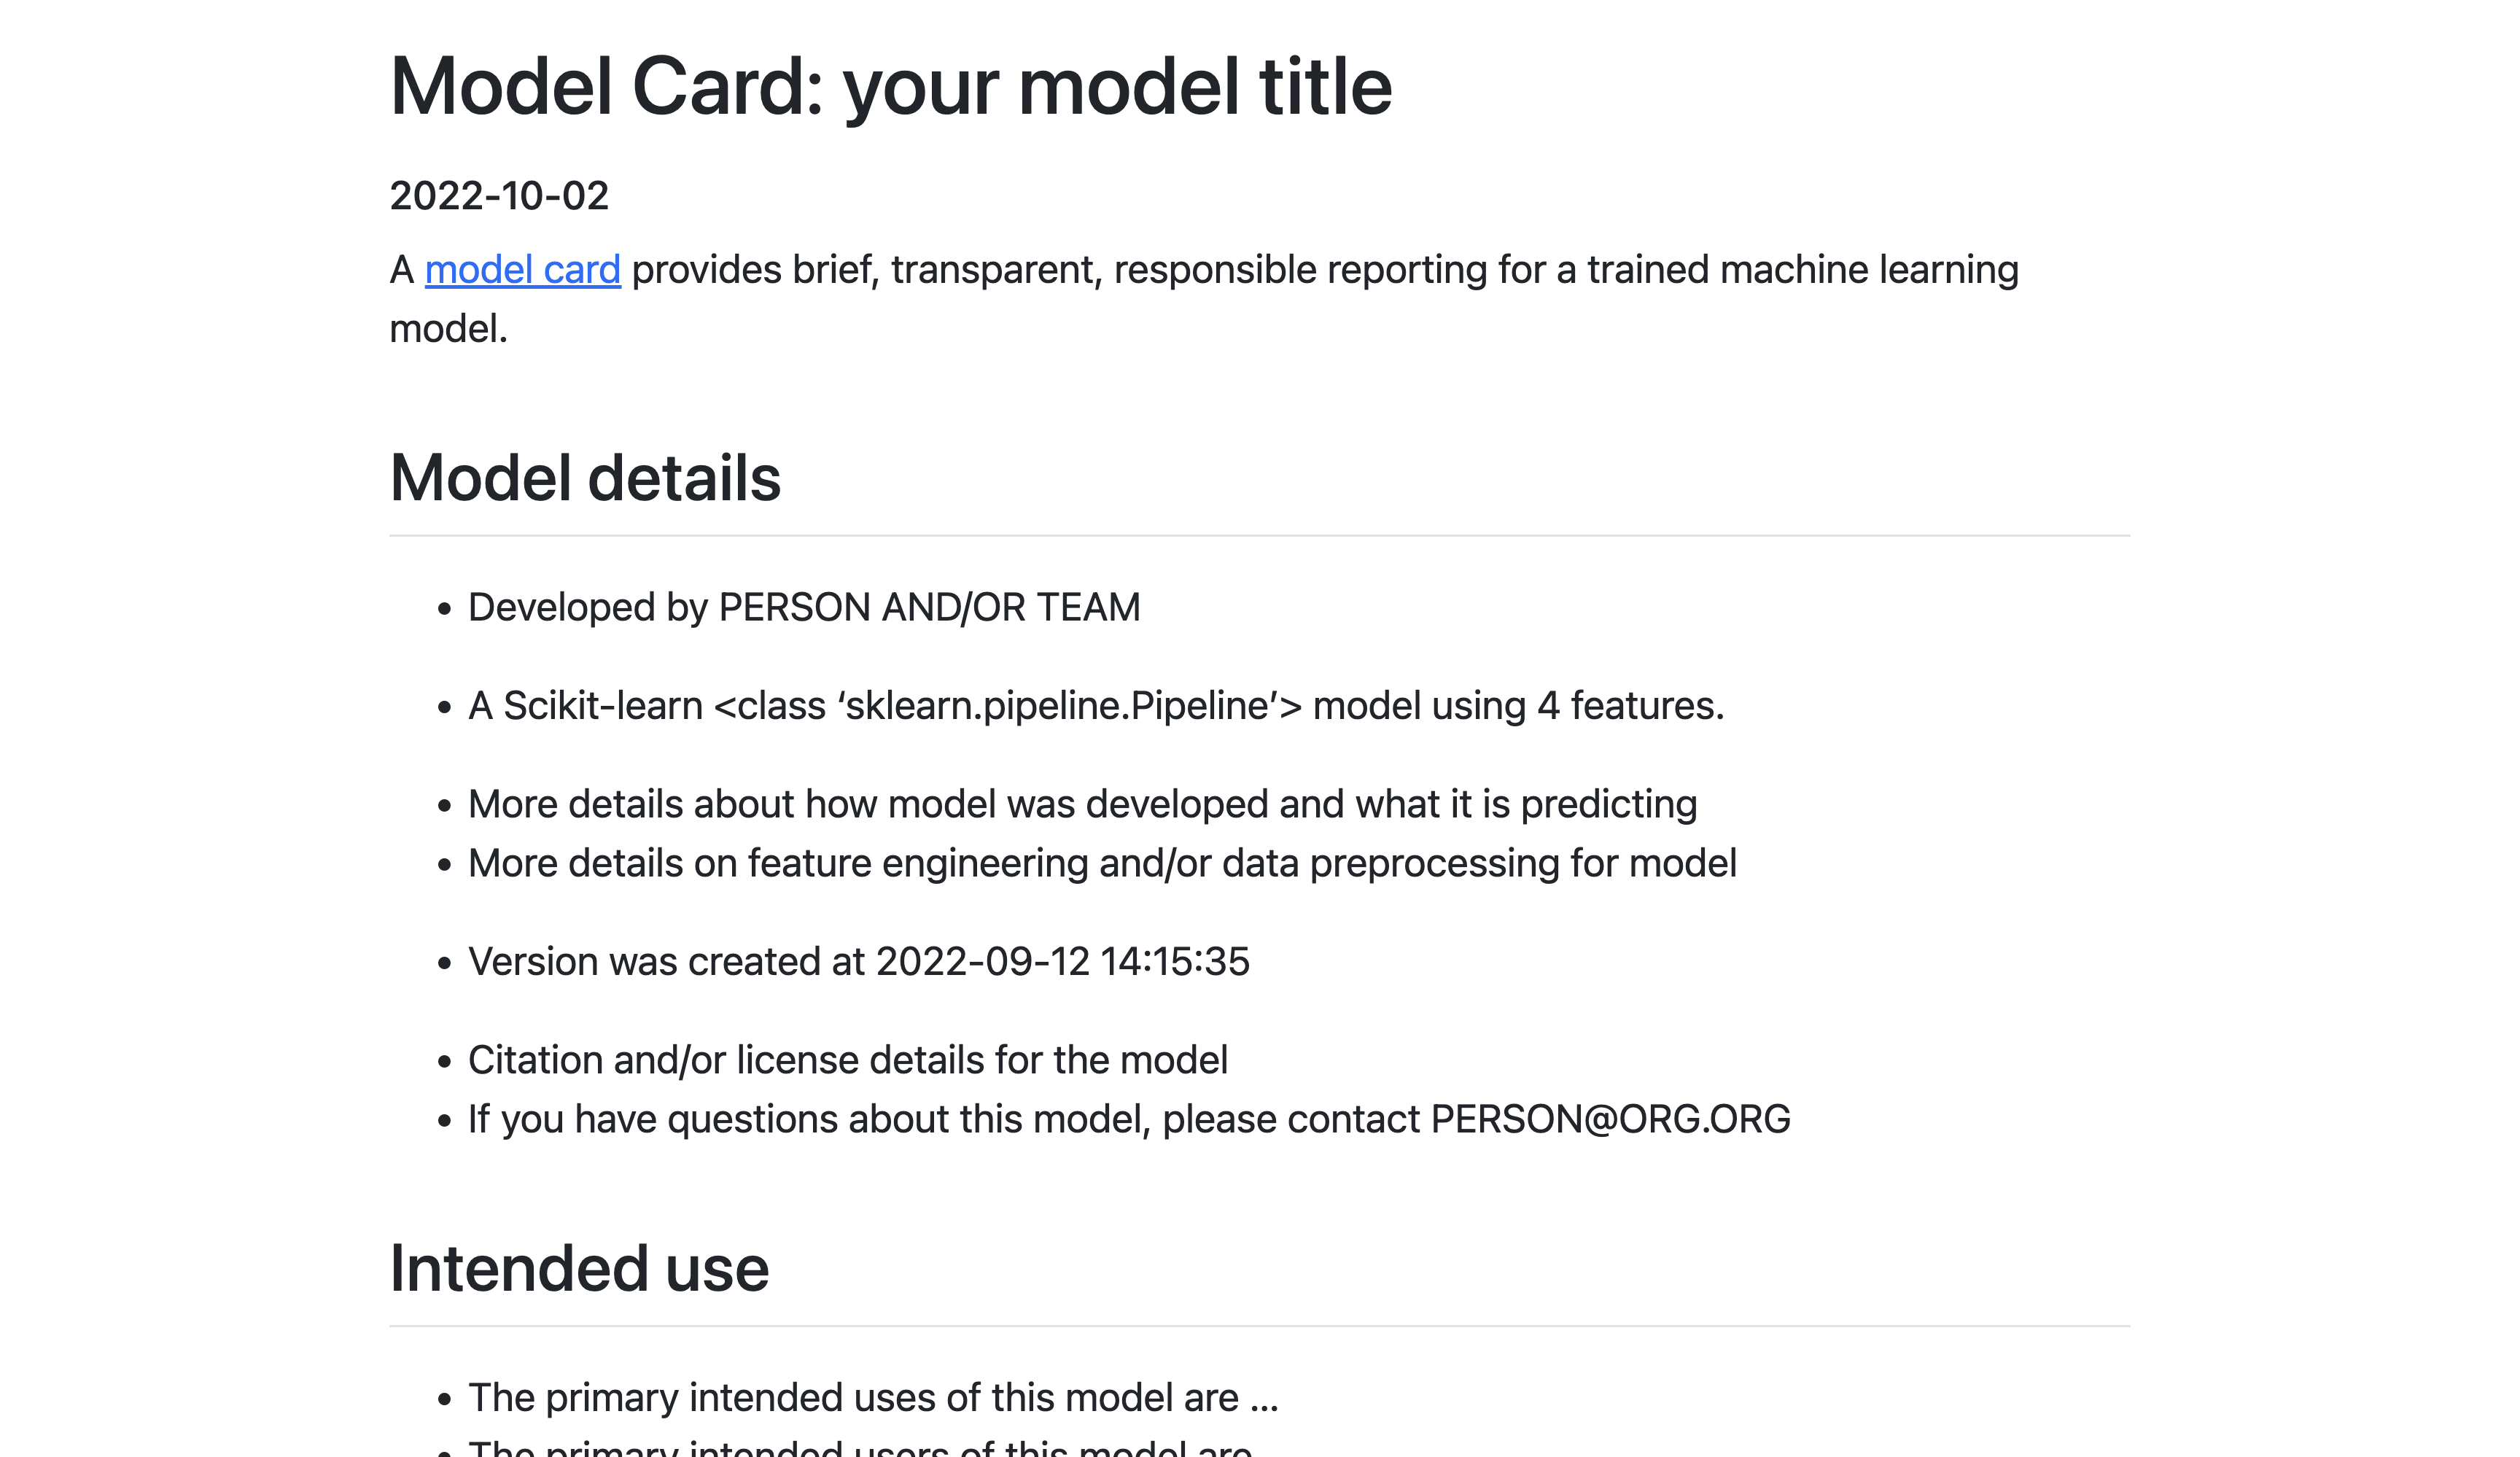Click the 'feature engineering and/or data preprocessing' bullet
Screen dimensions: 2520x1457
pos(1101,863)
